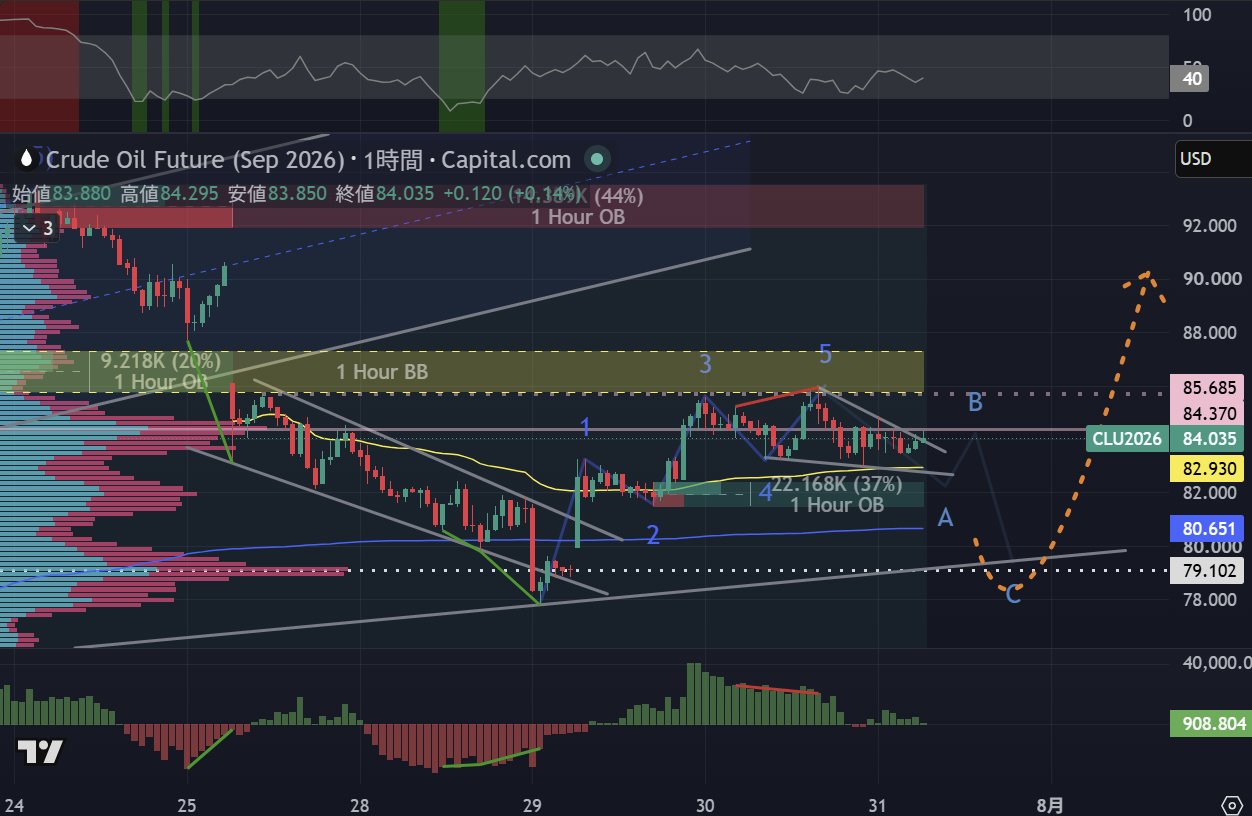Click the 84.370 price label

point(1210,413)
